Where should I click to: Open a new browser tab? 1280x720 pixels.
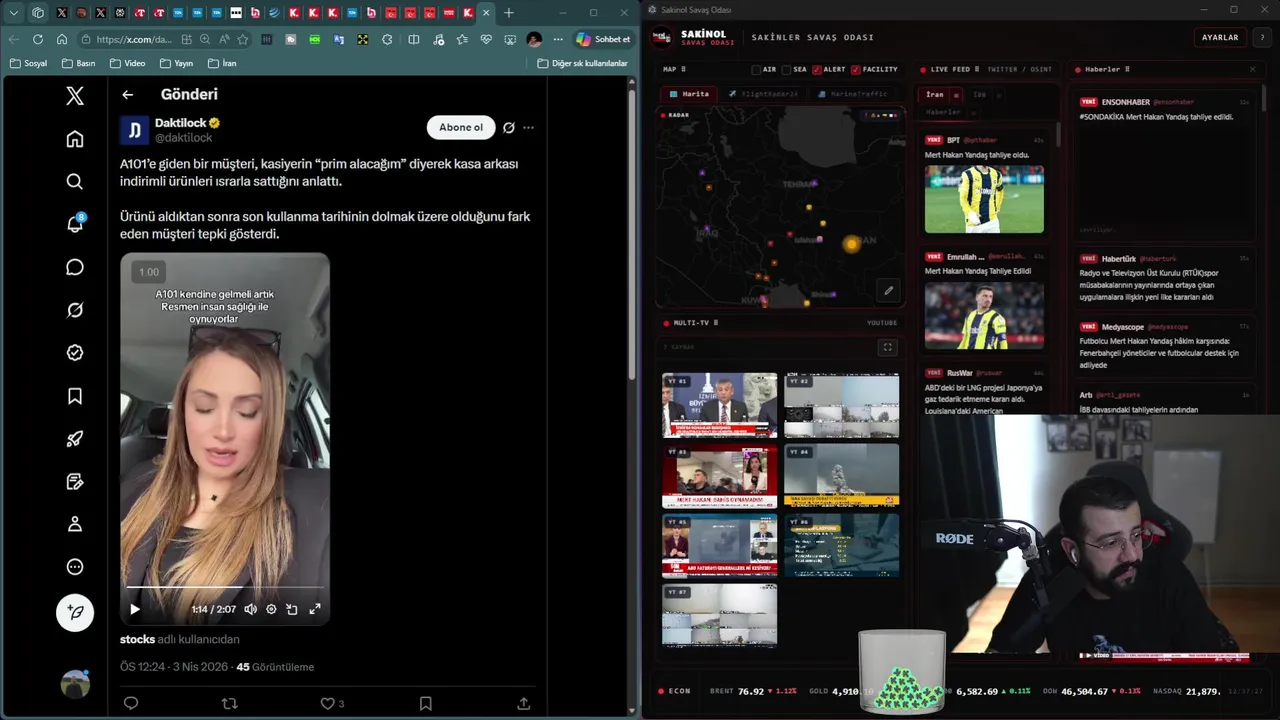[x=508, y=13]
